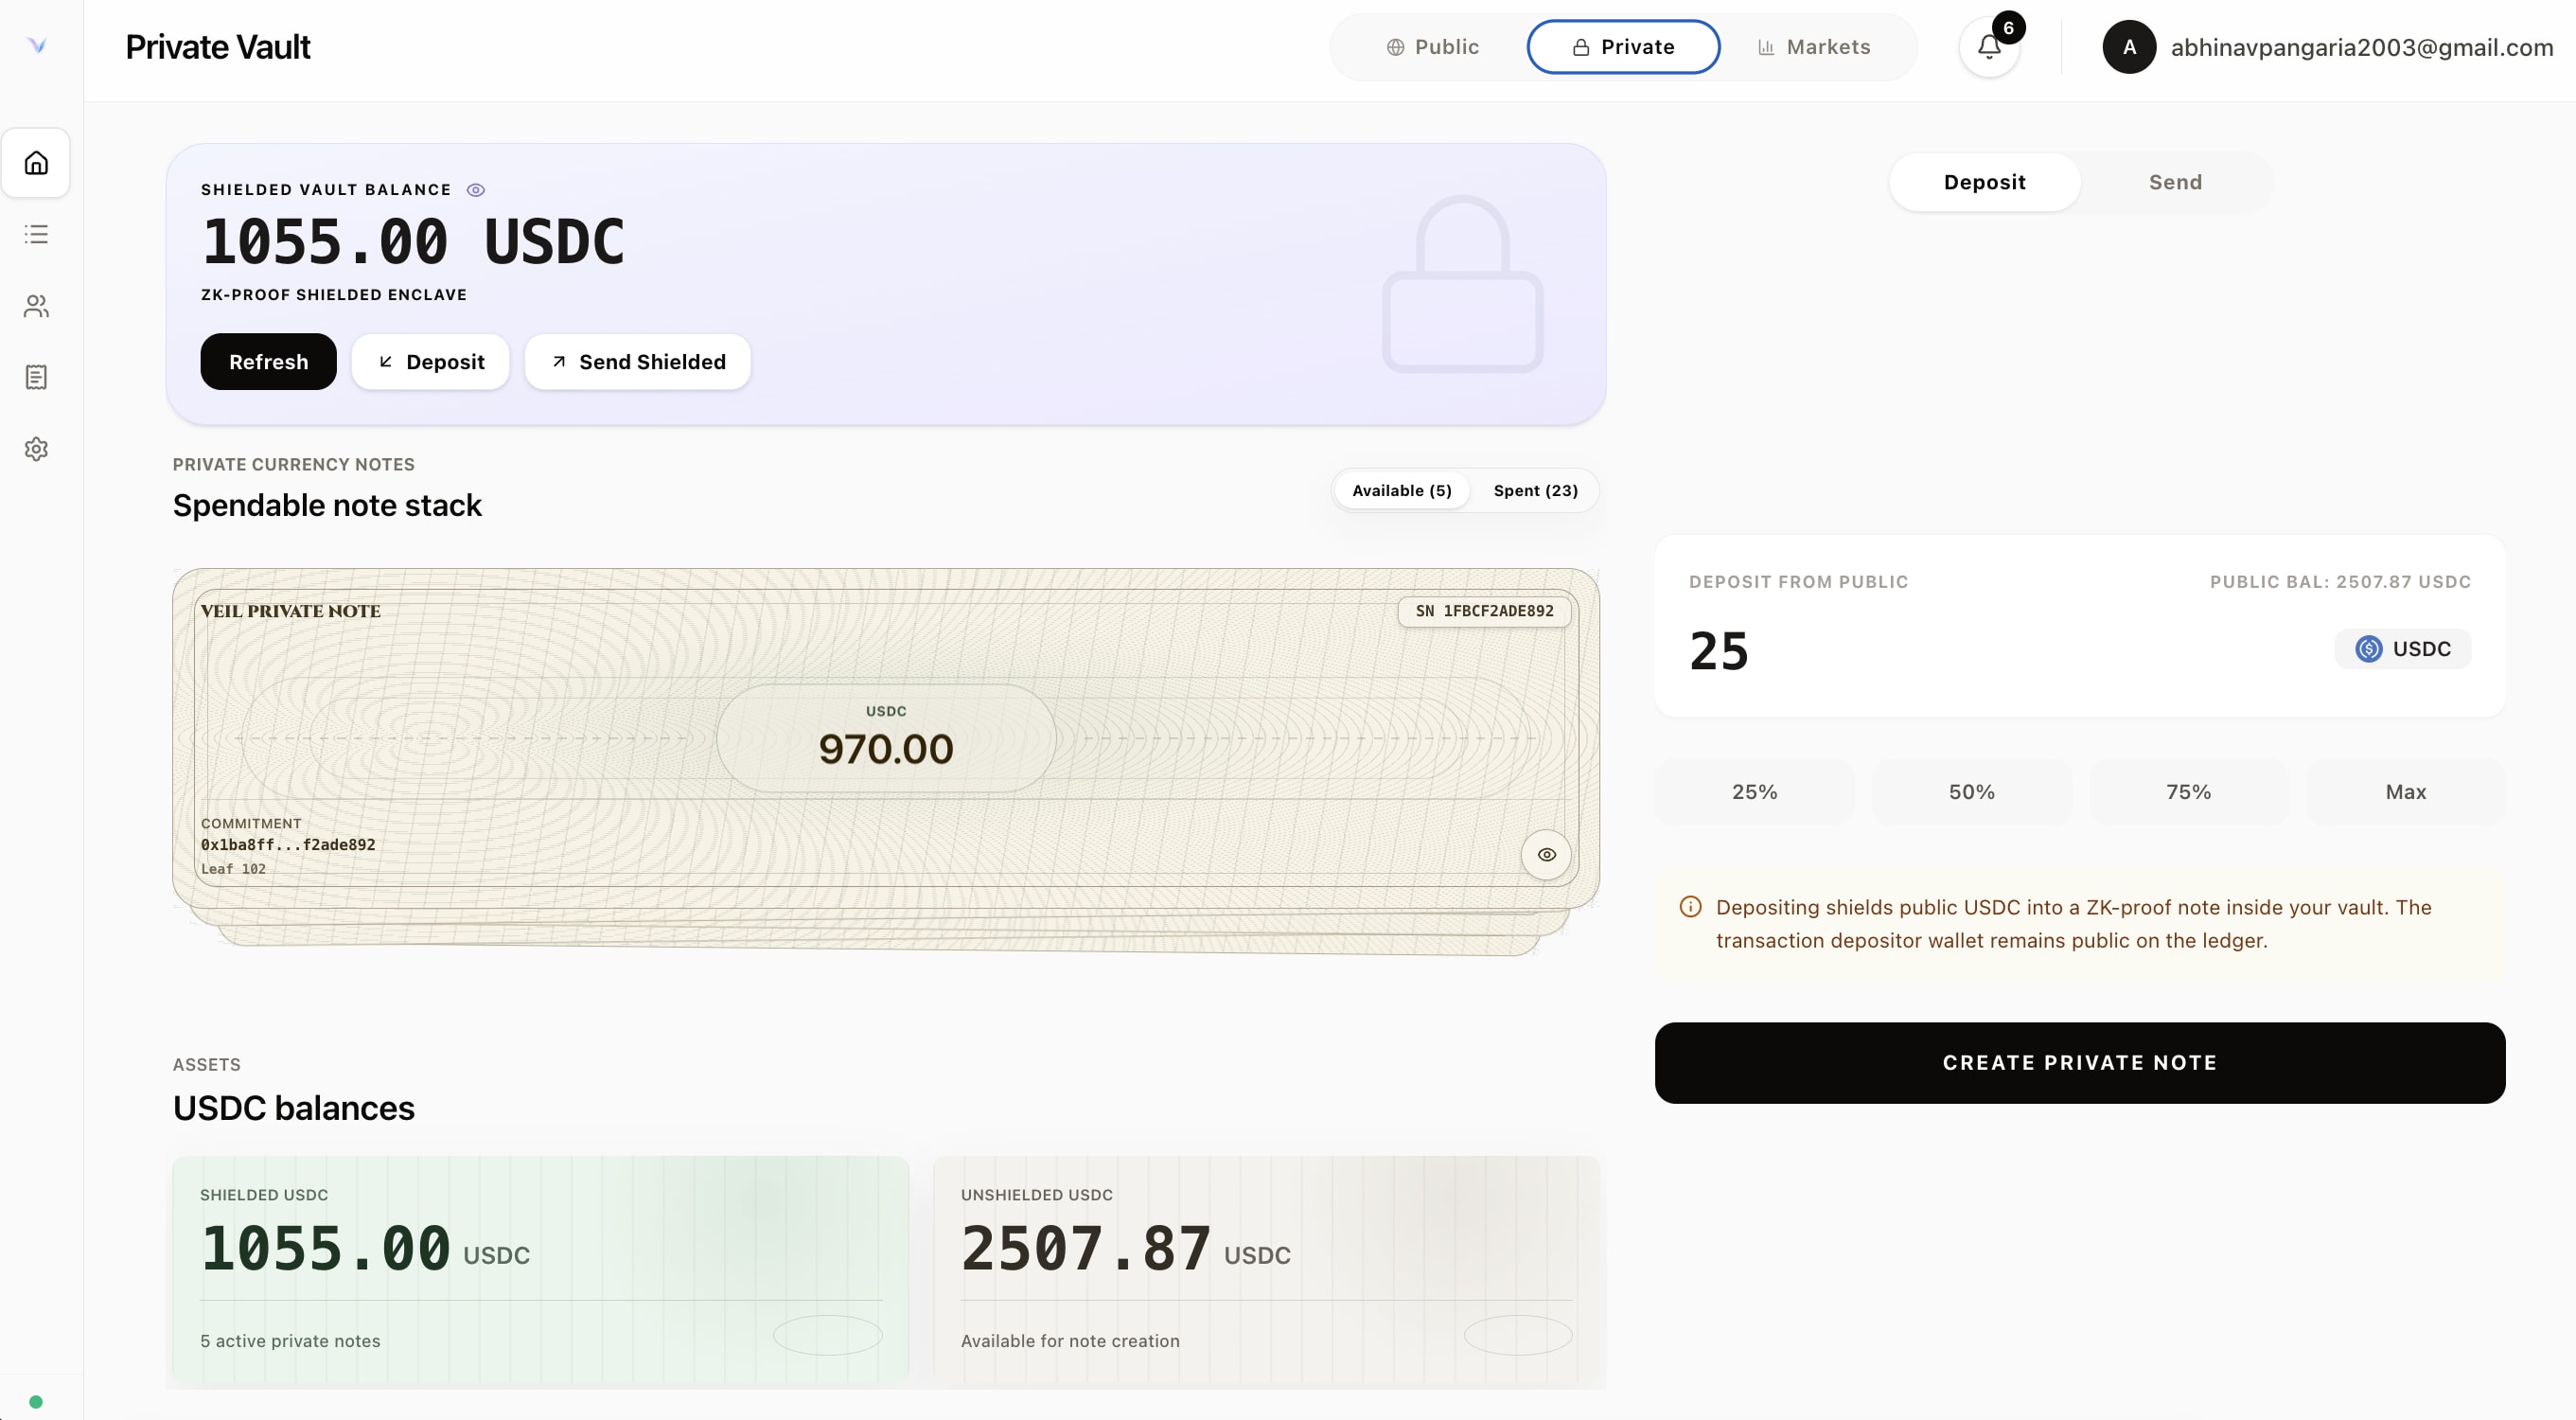
Task: Open account email abhinavpangaria2003@gmail.com
Action: coord(2361,47)
